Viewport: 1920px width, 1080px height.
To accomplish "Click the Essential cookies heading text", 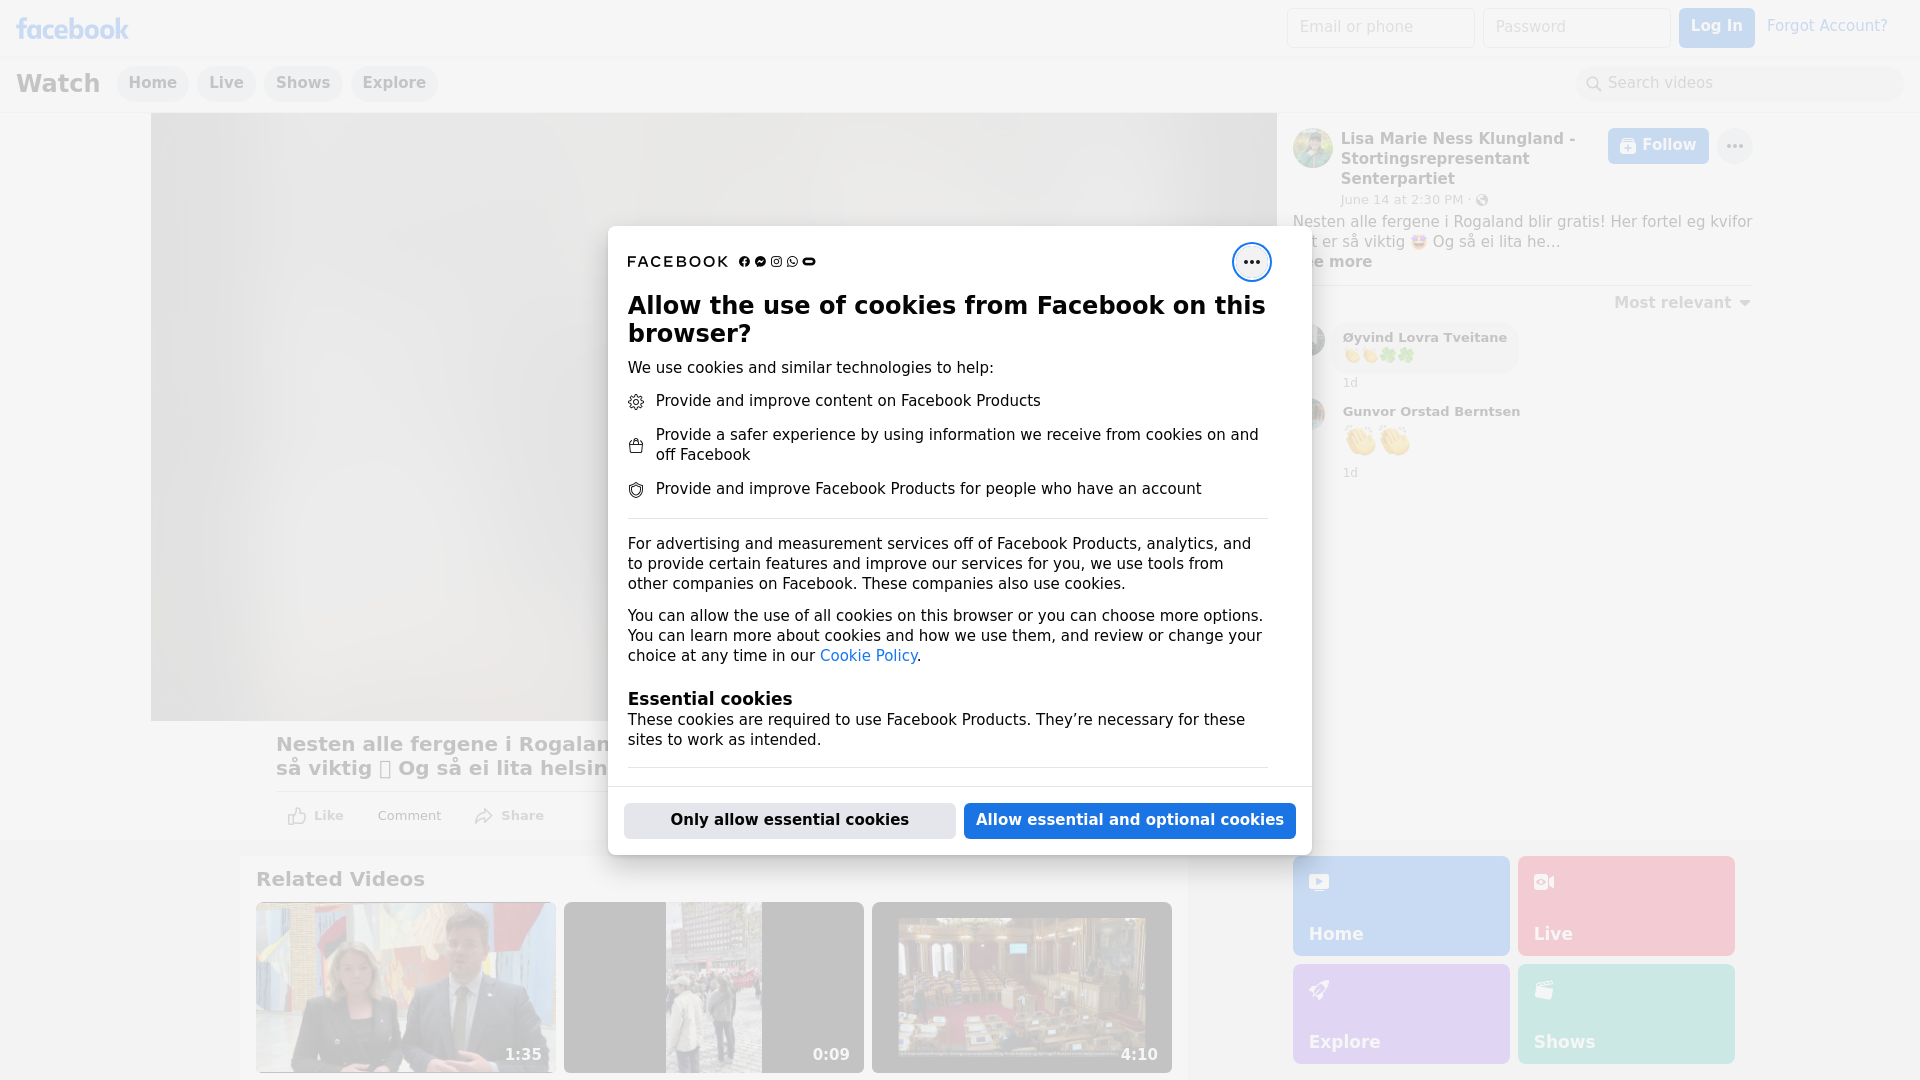I will tap(710, 699).
